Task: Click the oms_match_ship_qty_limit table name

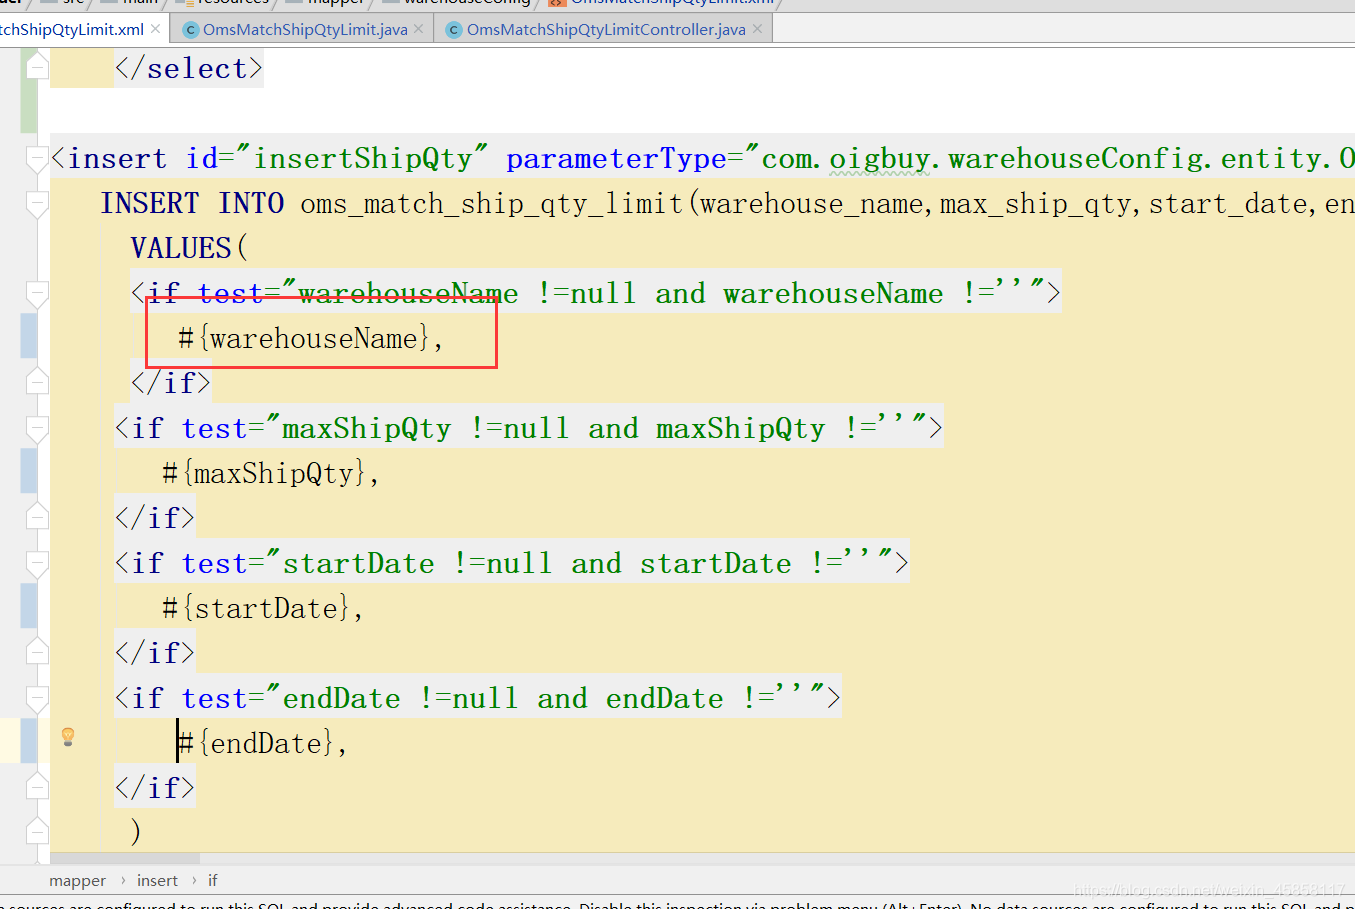Action: (x=491, y=203)
